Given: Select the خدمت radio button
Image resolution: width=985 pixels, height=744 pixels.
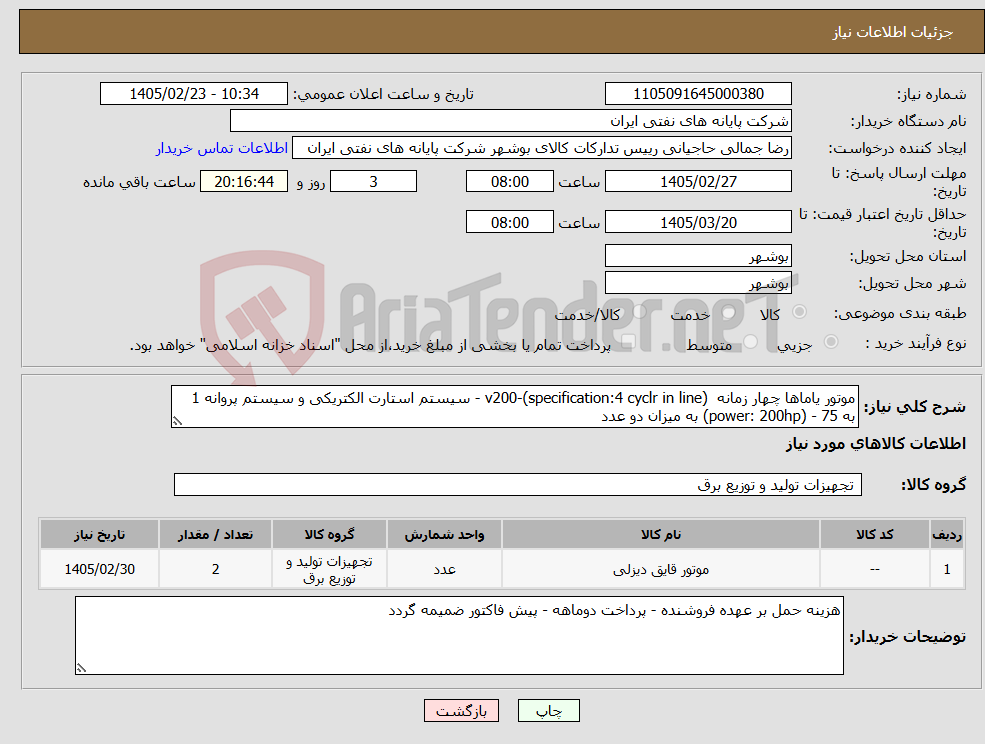Looking at the screenshot, I should point(729,312).
